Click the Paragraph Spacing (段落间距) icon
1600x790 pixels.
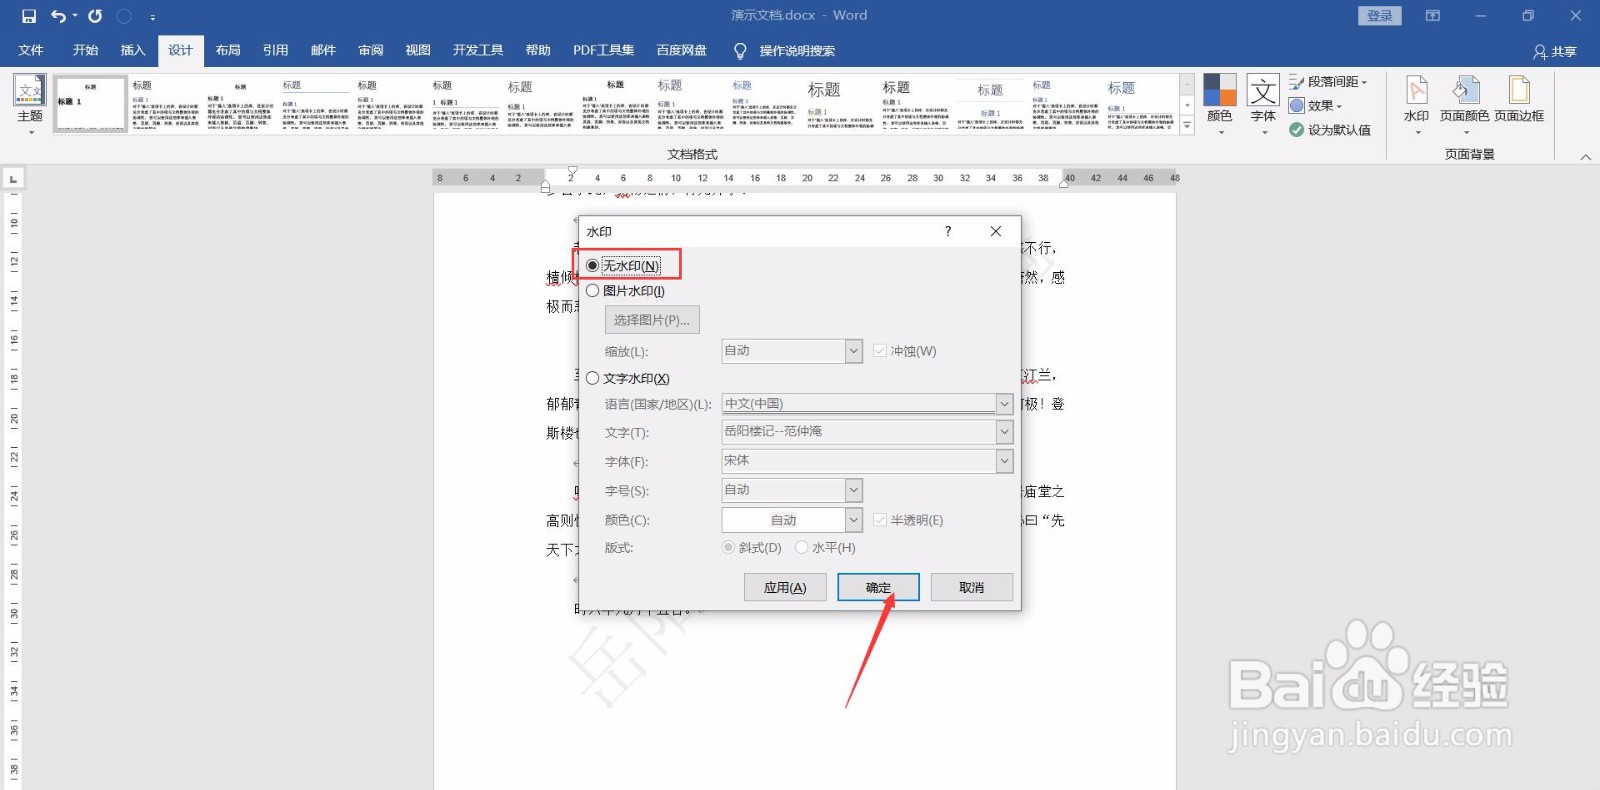point(1297,82)
